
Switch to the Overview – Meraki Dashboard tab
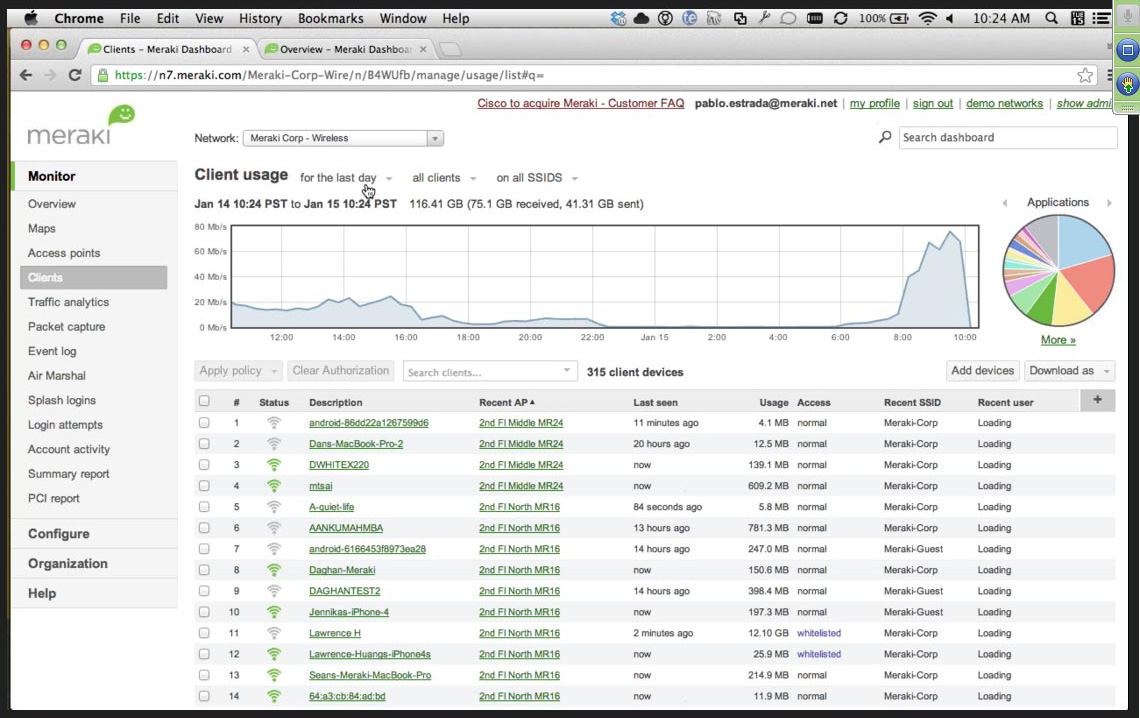pos(347,49)
